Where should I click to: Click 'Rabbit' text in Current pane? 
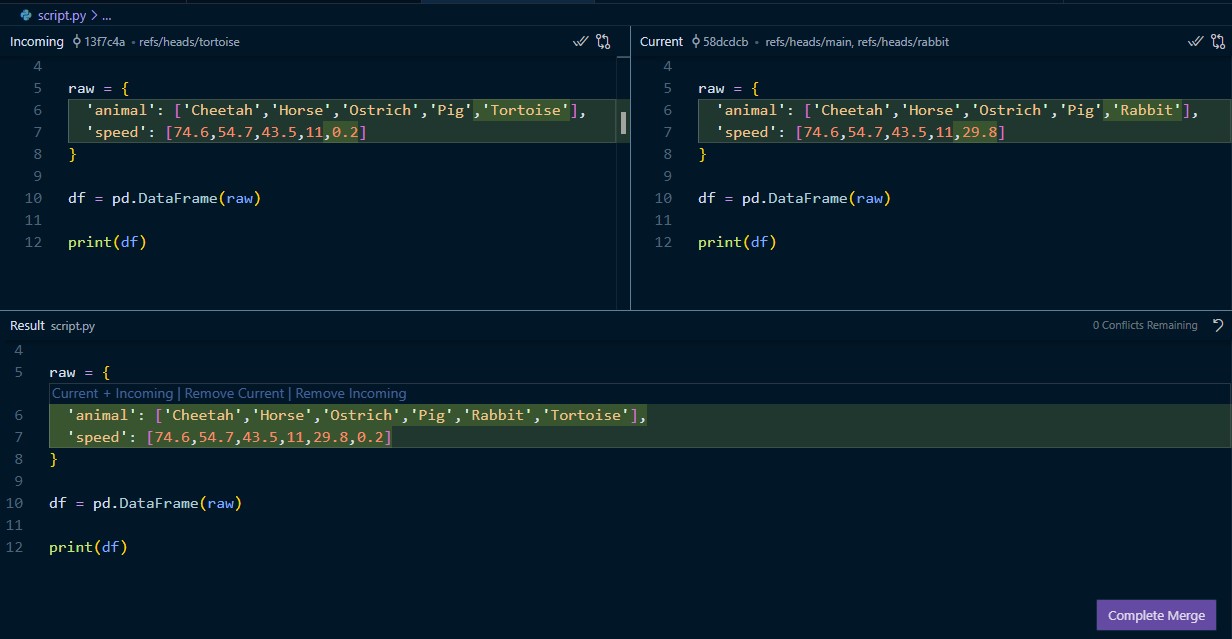[x=1147, y=110]
